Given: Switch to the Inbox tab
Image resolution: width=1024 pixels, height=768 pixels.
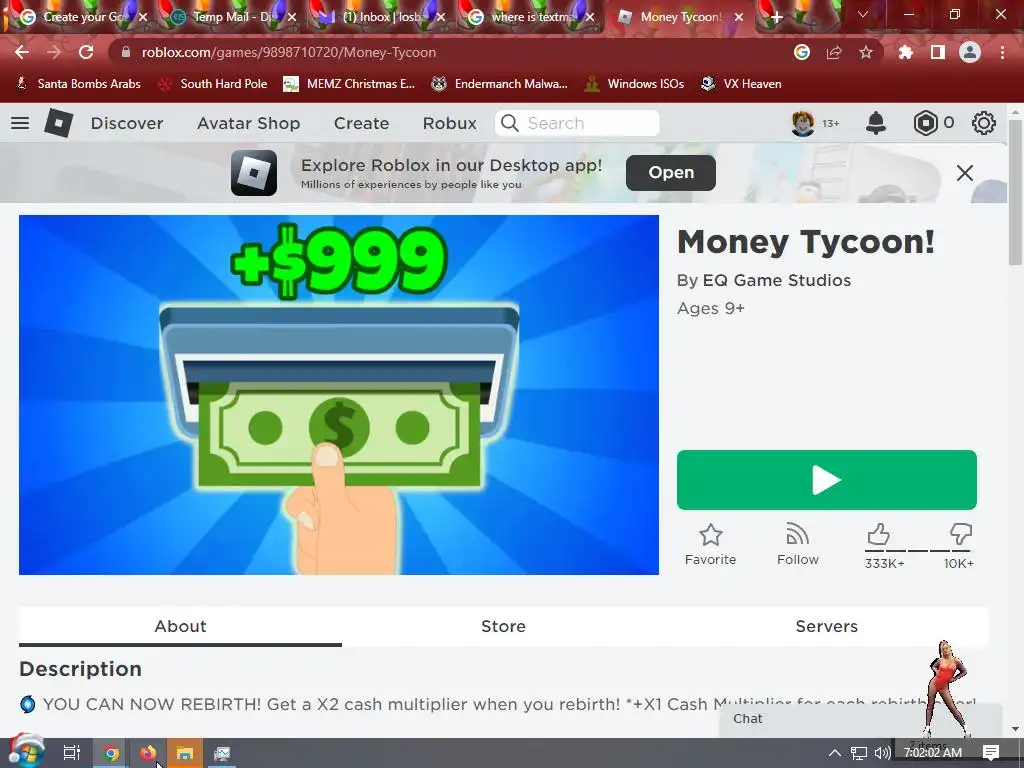Looking at the screenshot, I should click(x=381, y=17).
